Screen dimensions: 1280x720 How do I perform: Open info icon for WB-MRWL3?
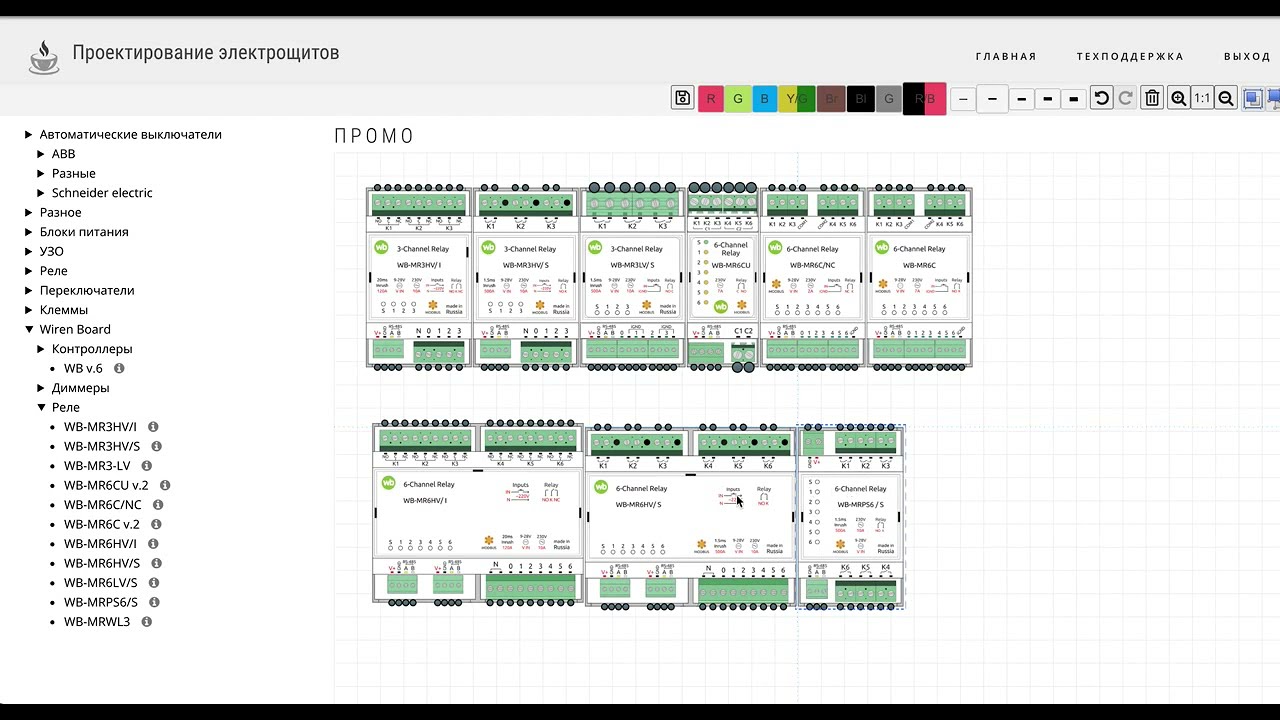click(x=146, y=622)
